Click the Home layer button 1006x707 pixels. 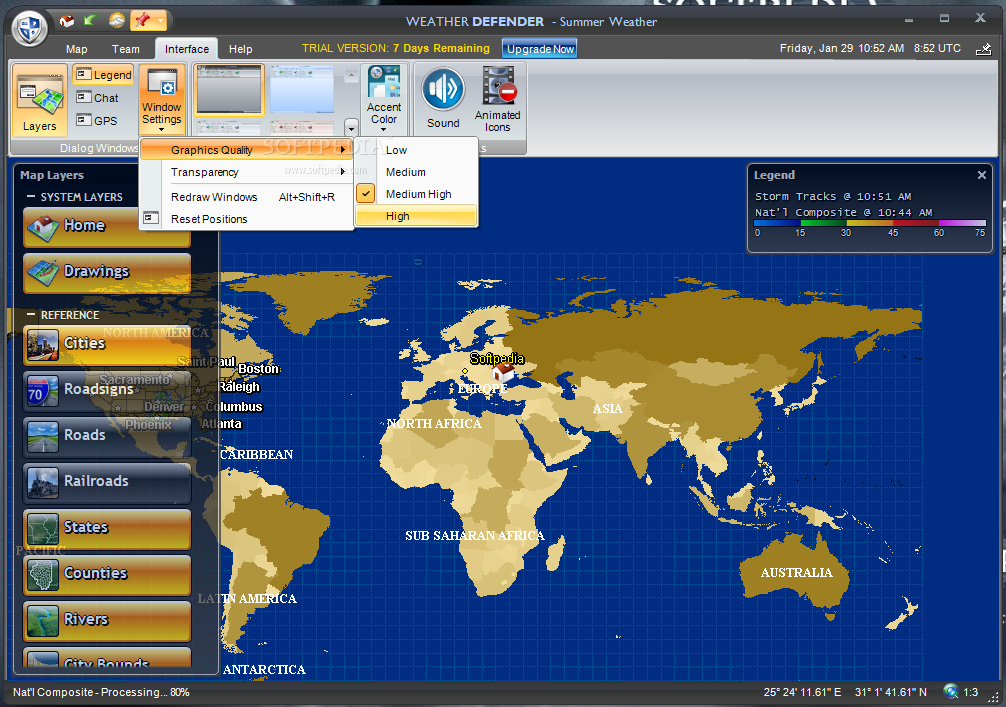(107, 226)
